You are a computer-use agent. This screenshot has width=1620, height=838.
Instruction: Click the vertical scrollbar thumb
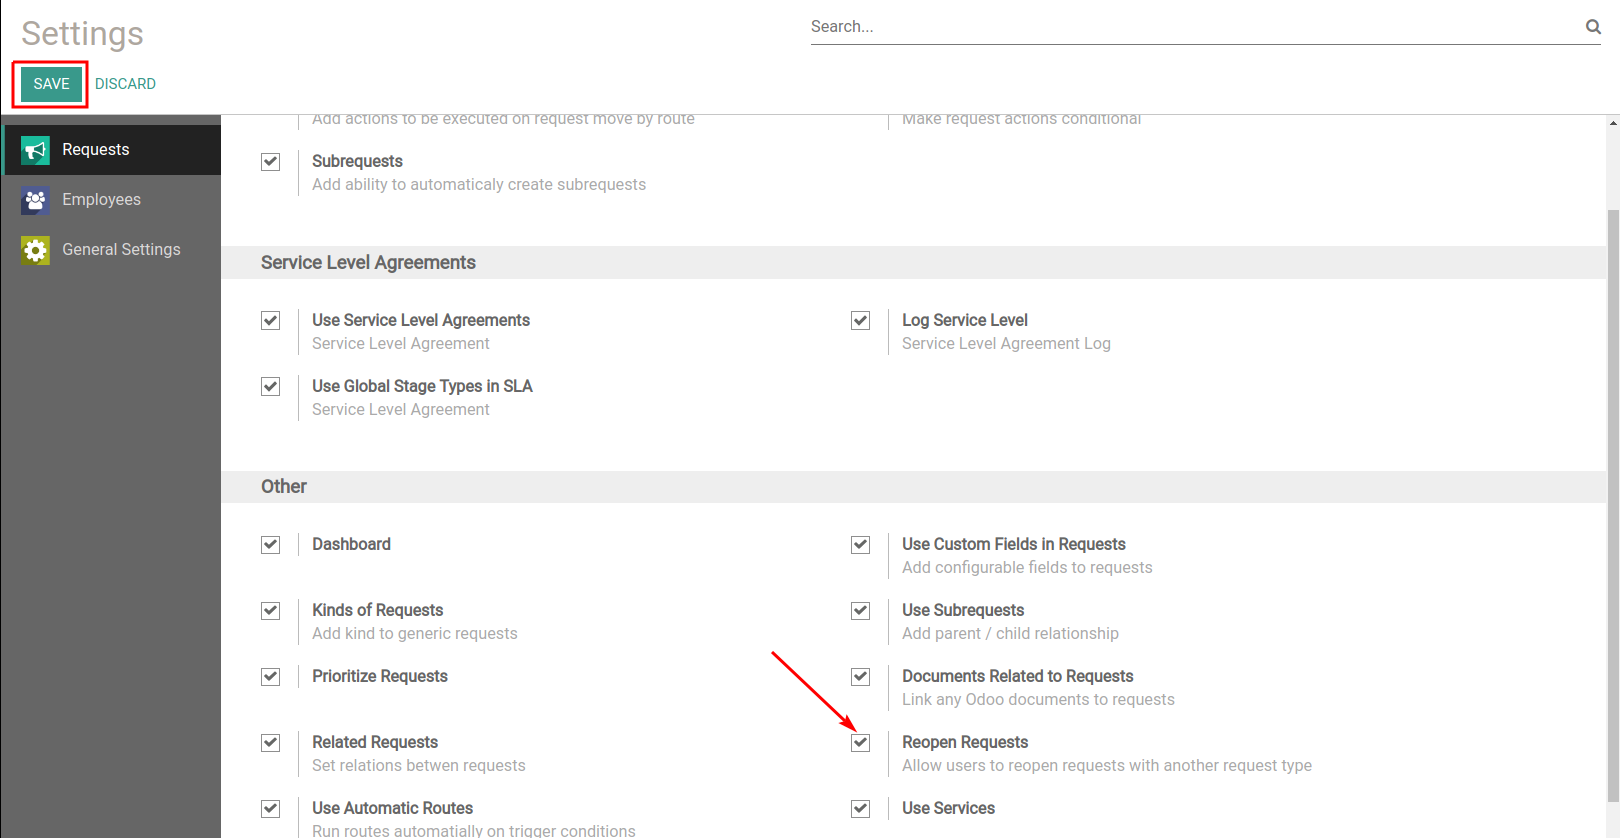click(1613, 505)
